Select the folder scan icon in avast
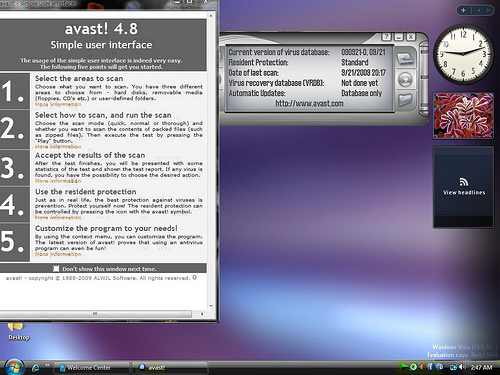Viewport: 500px width, 375px height. [x=405, y=100]
